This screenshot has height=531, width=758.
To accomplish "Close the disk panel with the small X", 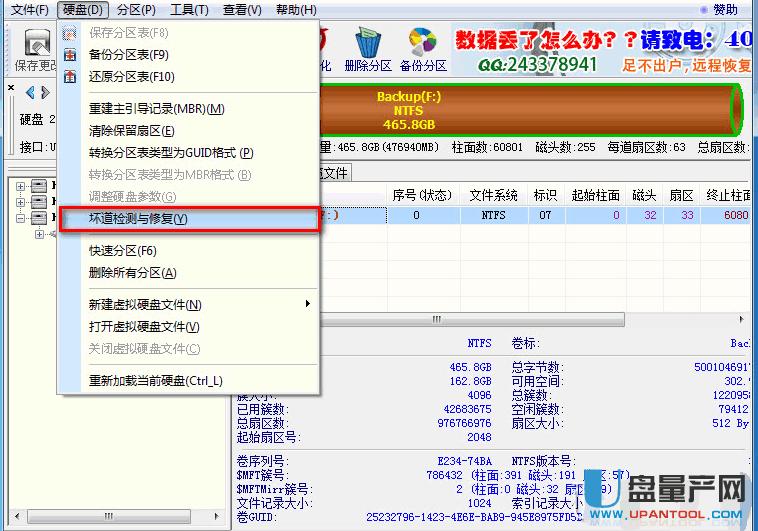I will pos(12,88).
